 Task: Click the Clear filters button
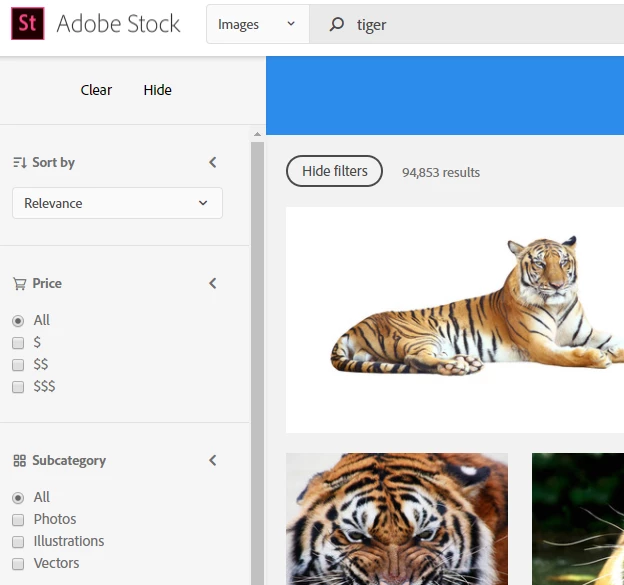coord(96,90)
